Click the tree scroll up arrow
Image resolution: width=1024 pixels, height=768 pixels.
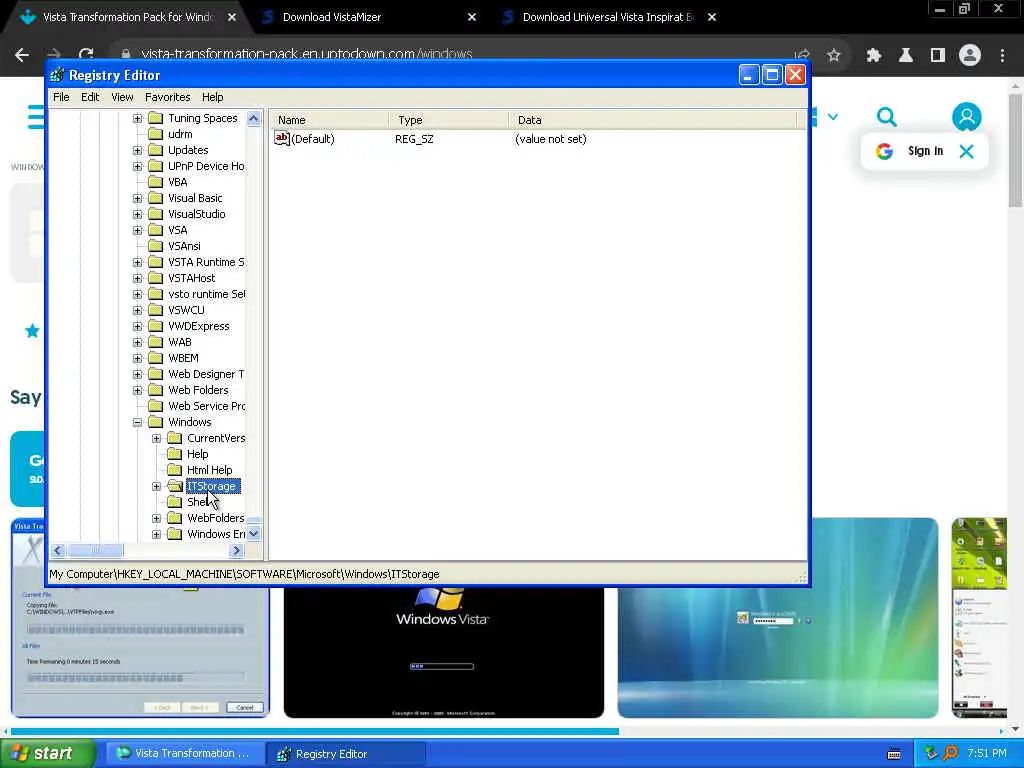(x=253, y=118)
